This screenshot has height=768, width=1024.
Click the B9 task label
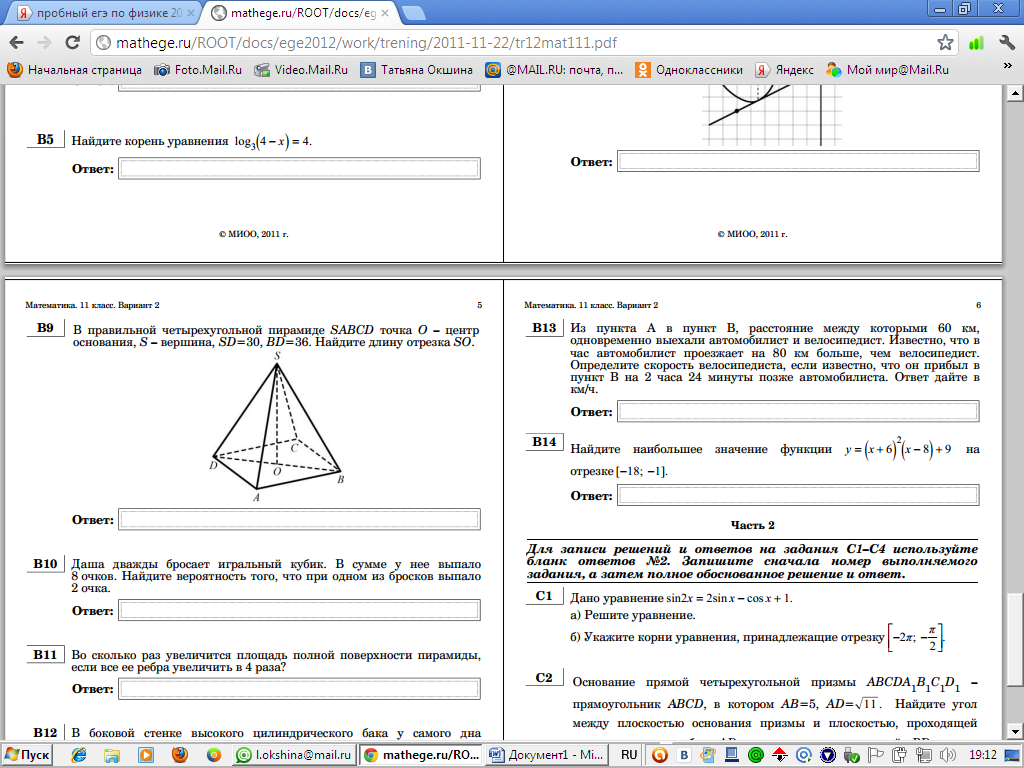point(45,328)
